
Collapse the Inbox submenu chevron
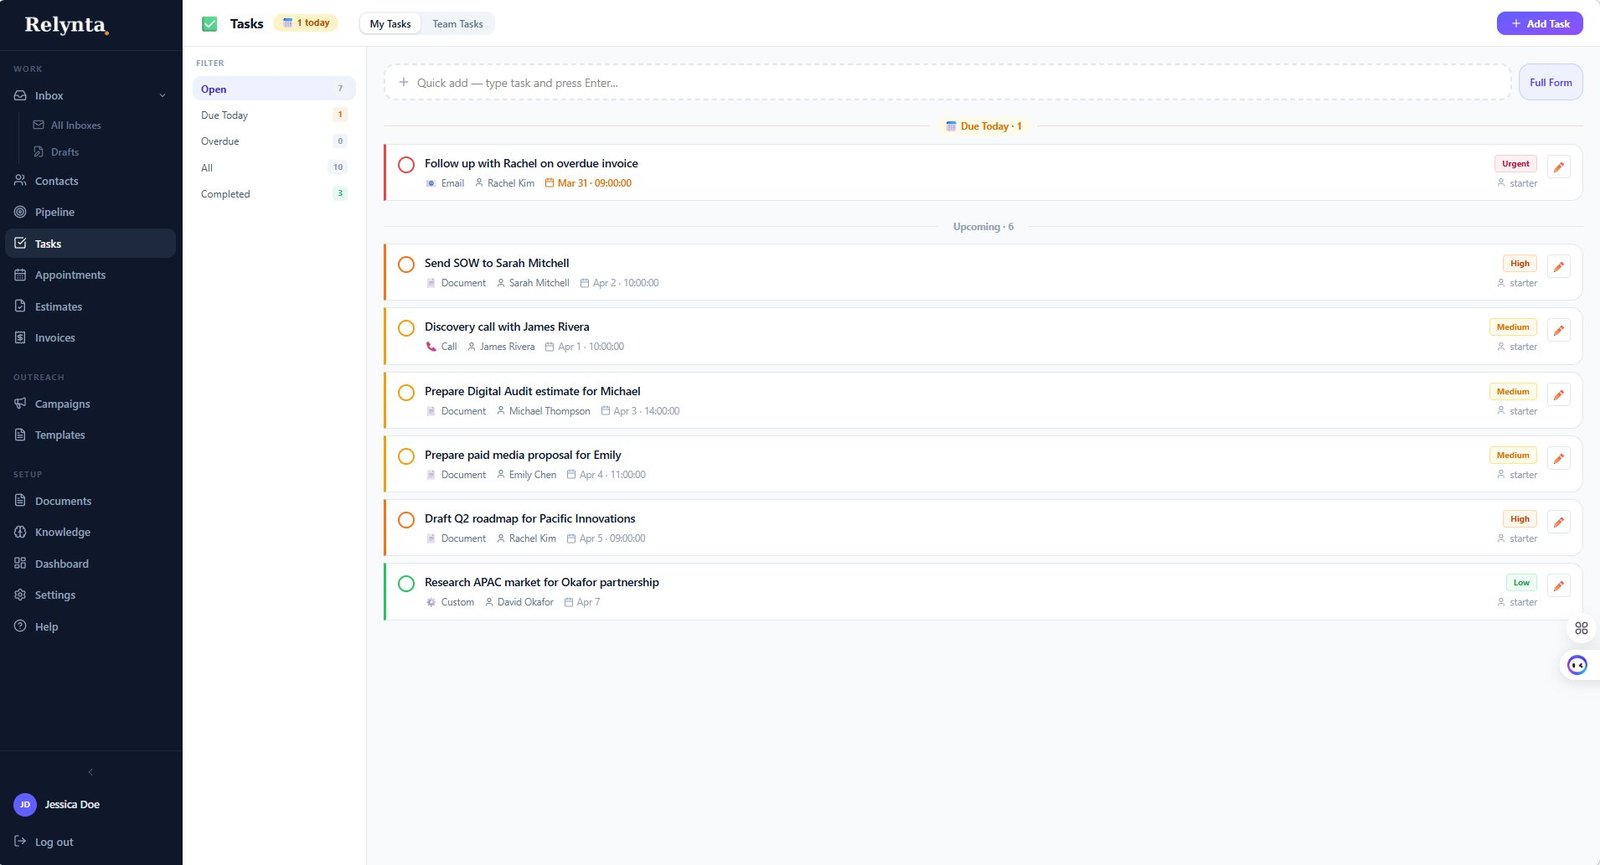(162, 96)
